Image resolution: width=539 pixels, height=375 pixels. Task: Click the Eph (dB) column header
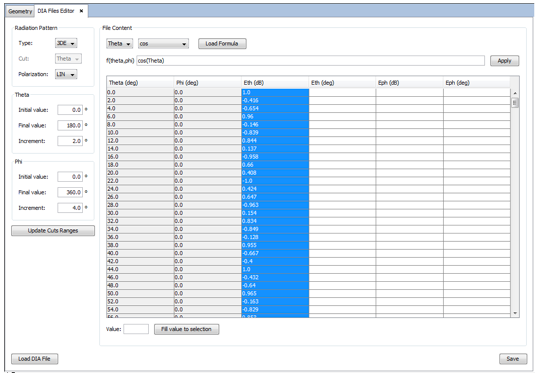(x=409, y=83)
